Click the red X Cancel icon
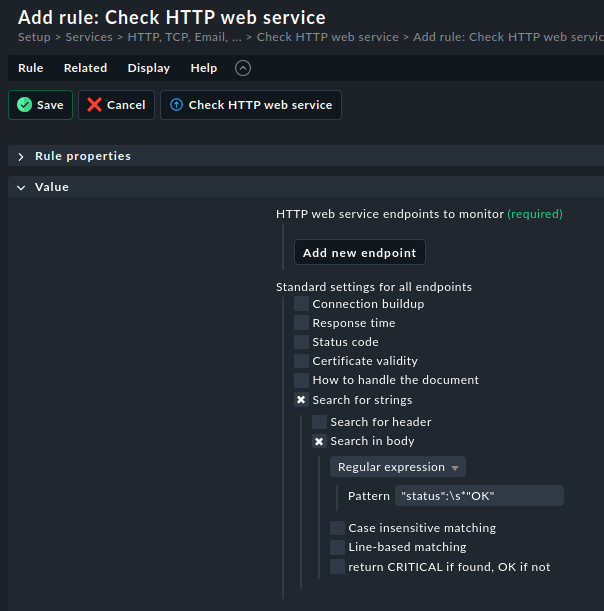 pyautogui.click(x=94, y=105)
